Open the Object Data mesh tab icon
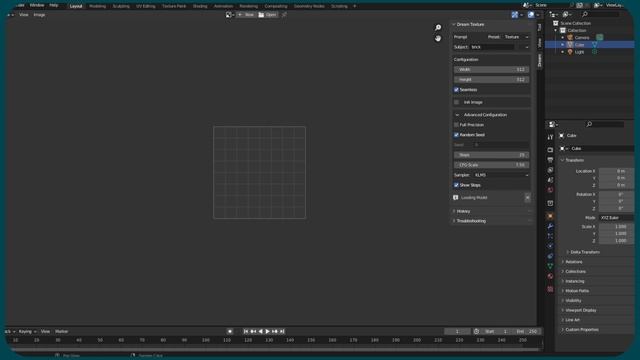640x360 pixels. pyautogui.click(x=550, y=266)
